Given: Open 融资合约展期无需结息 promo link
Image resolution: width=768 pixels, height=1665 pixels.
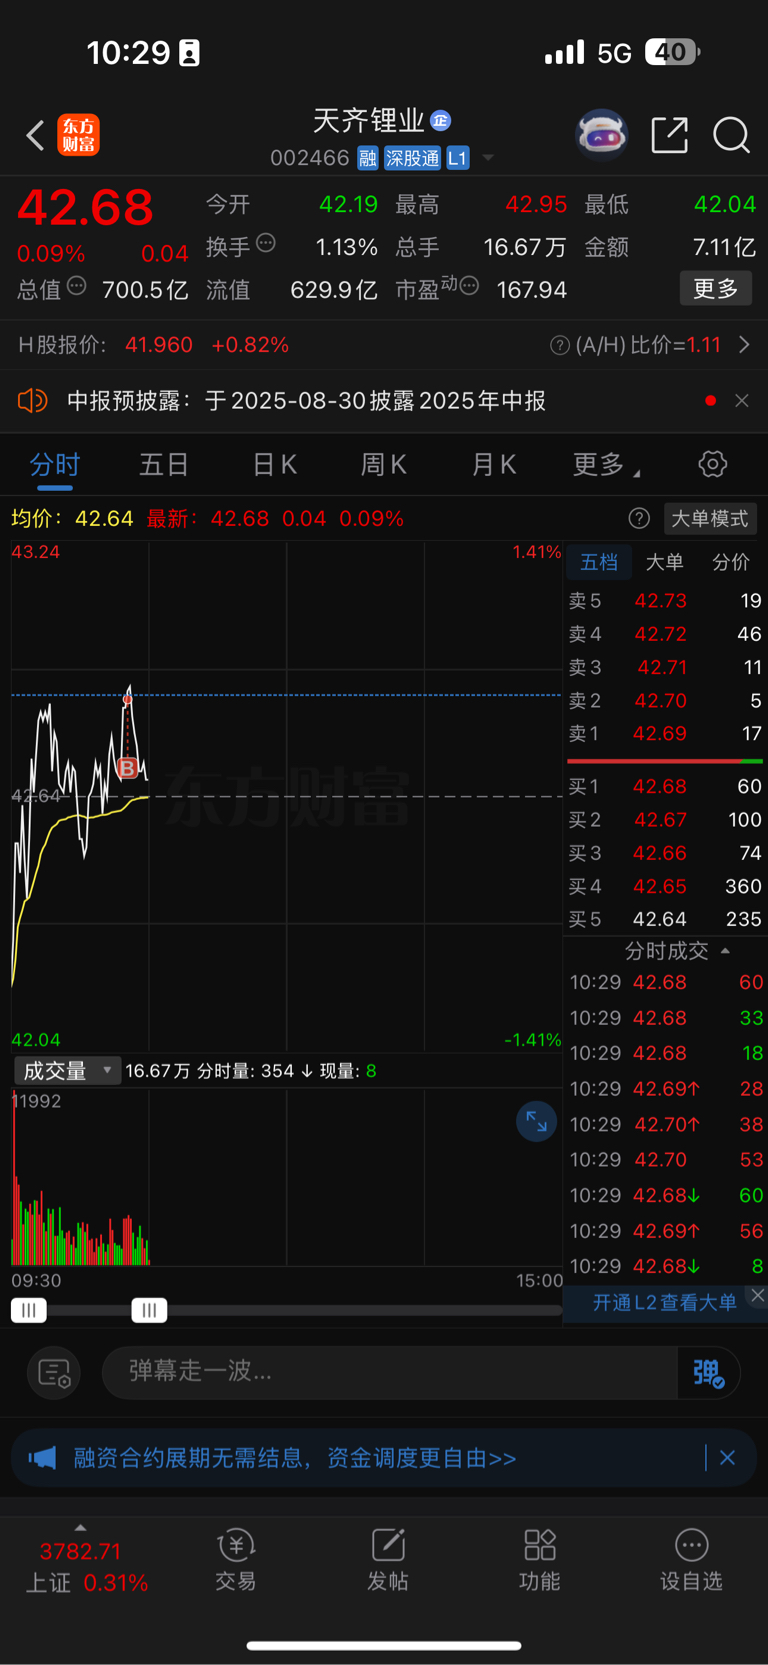Looking at the screenshot, I should click(295, 1458).
